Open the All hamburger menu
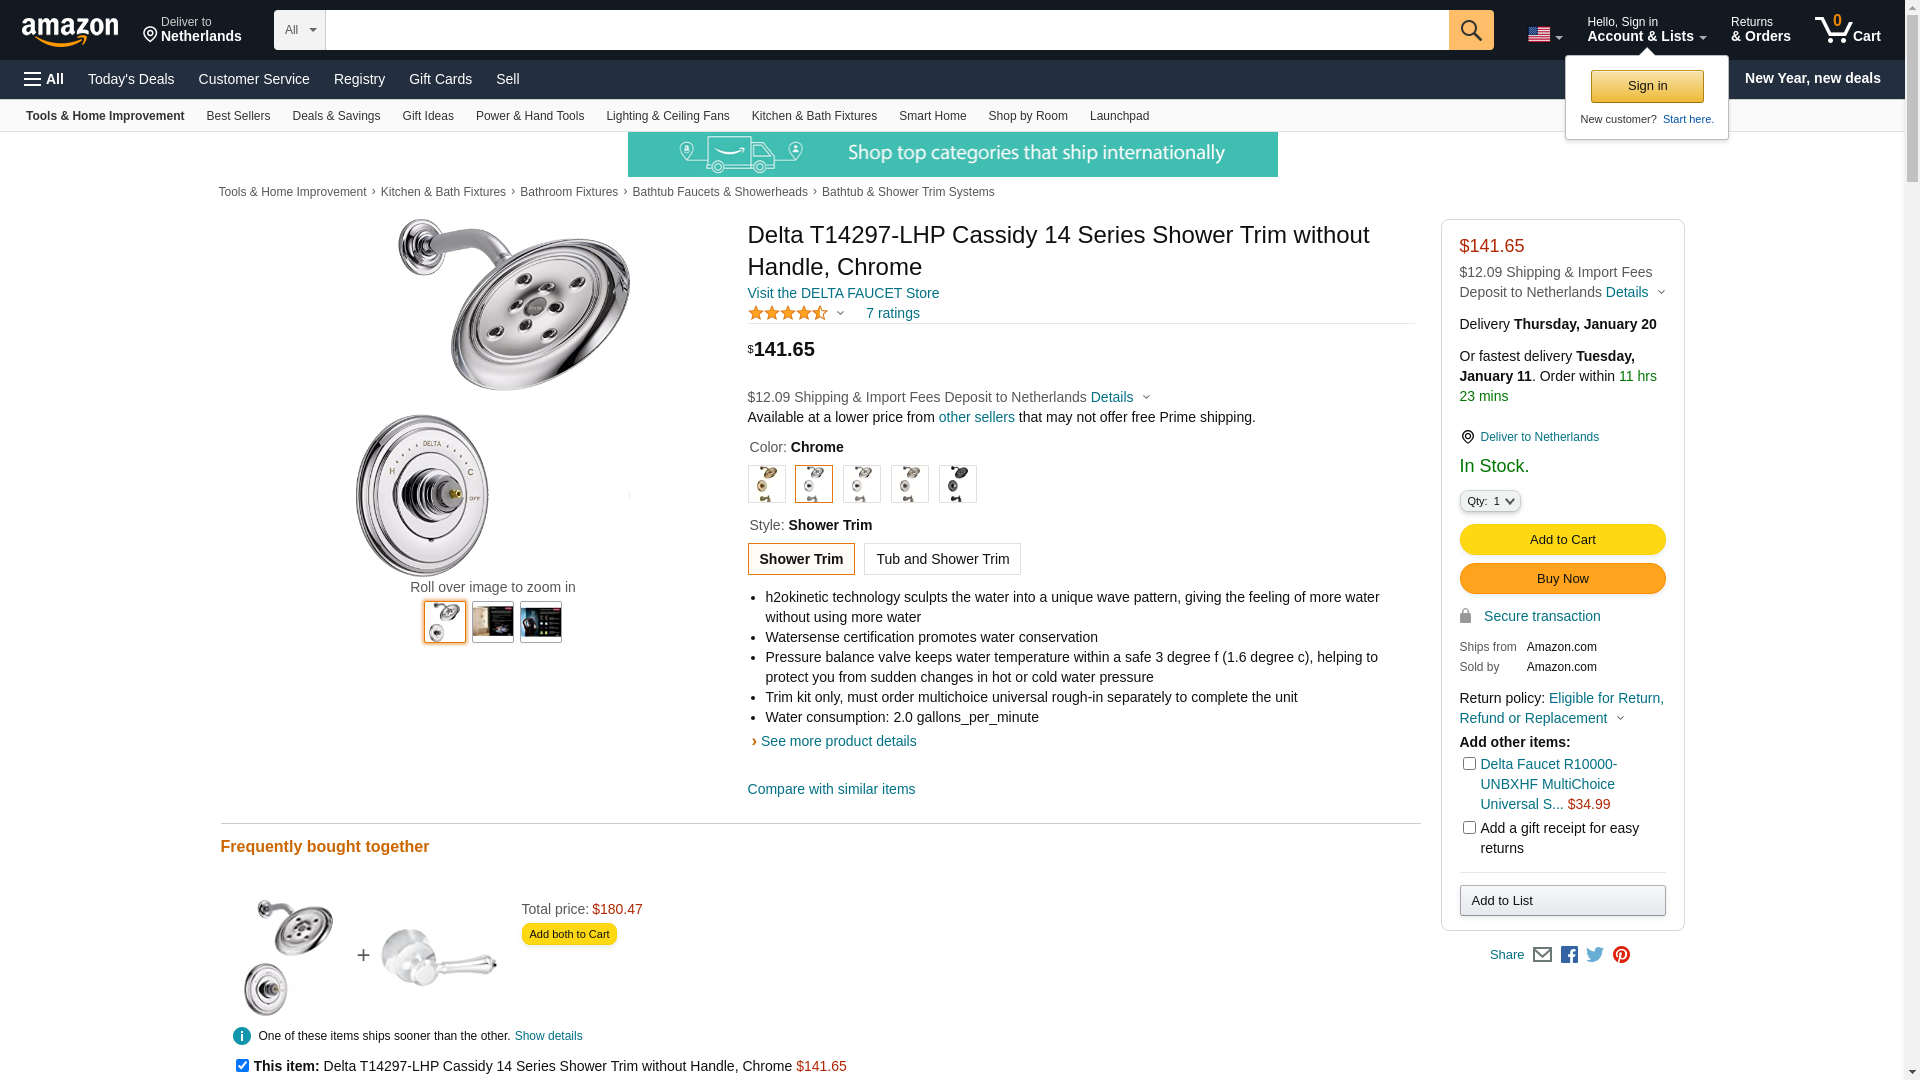Viewport: 1920px width, 1080px height. (44, 79)
